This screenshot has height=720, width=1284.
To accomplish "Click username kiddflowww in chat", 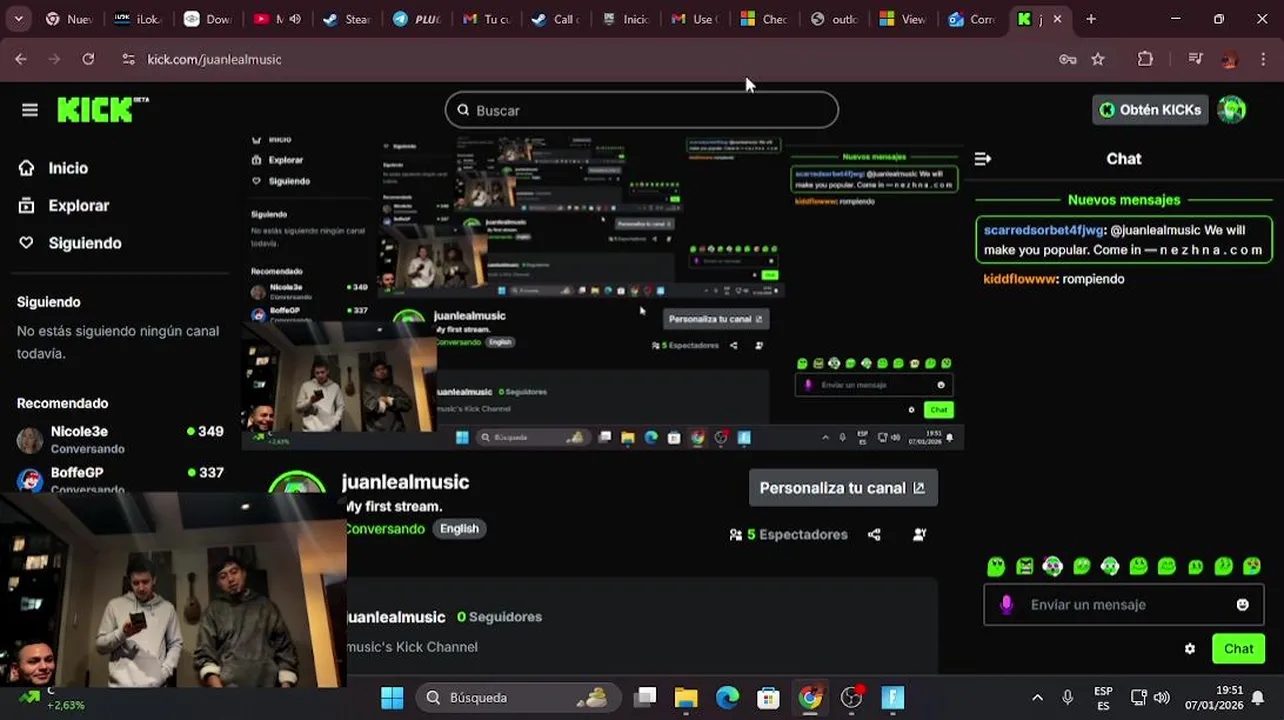I will (1020, 279).
